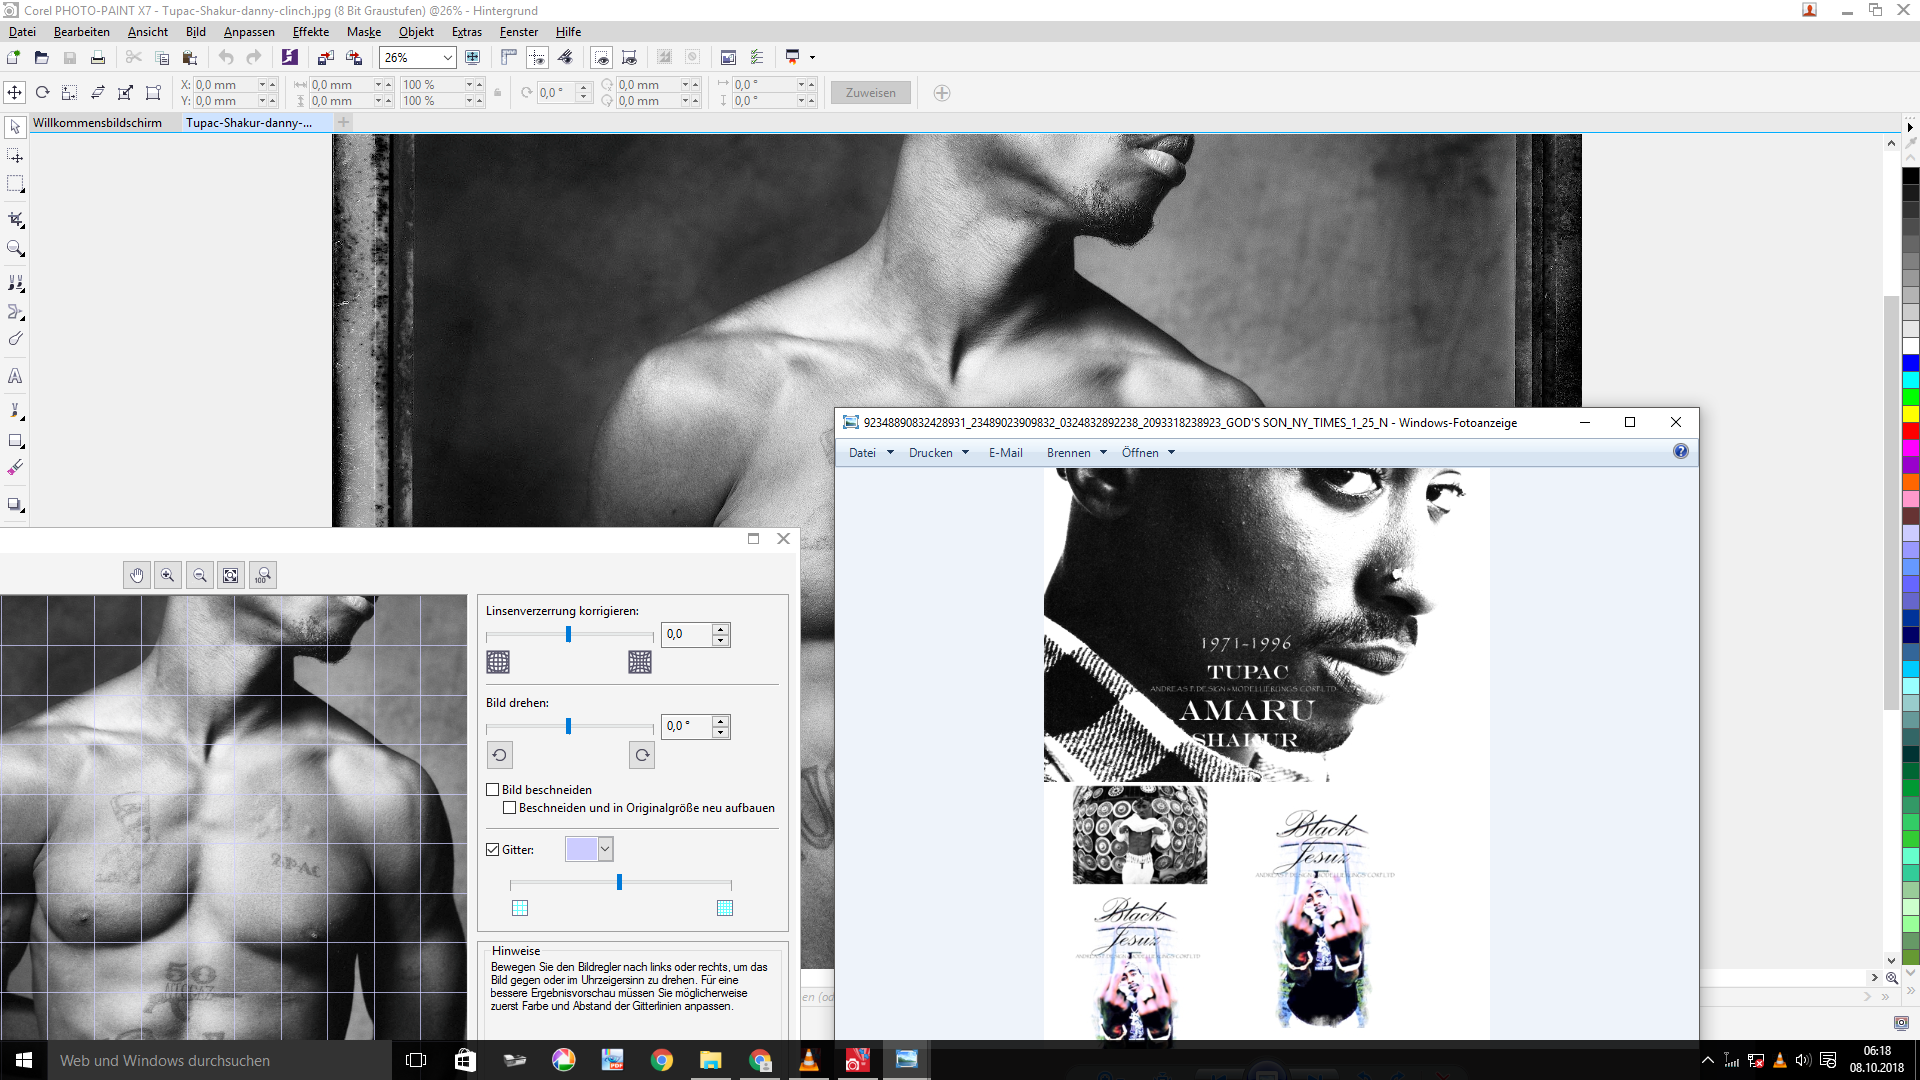1920x1080 pixels.
Task: Click the Bild drehen angle input field
Action: pyautogui.click(x=688, y=726)
